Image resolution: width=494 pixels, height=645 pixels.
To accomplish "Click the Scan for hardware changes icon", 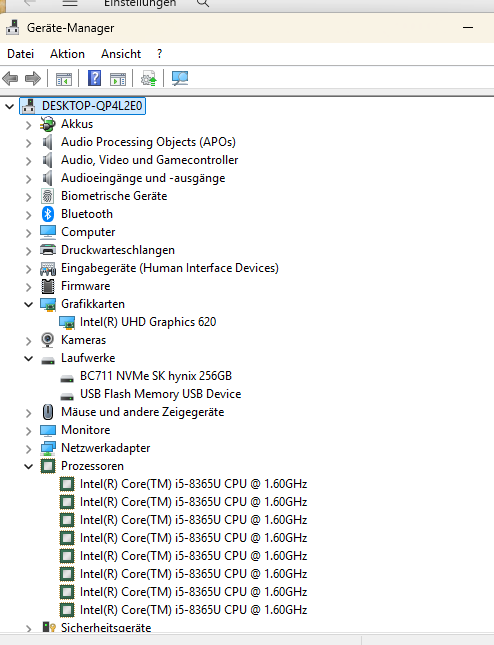I will point(180,78).
